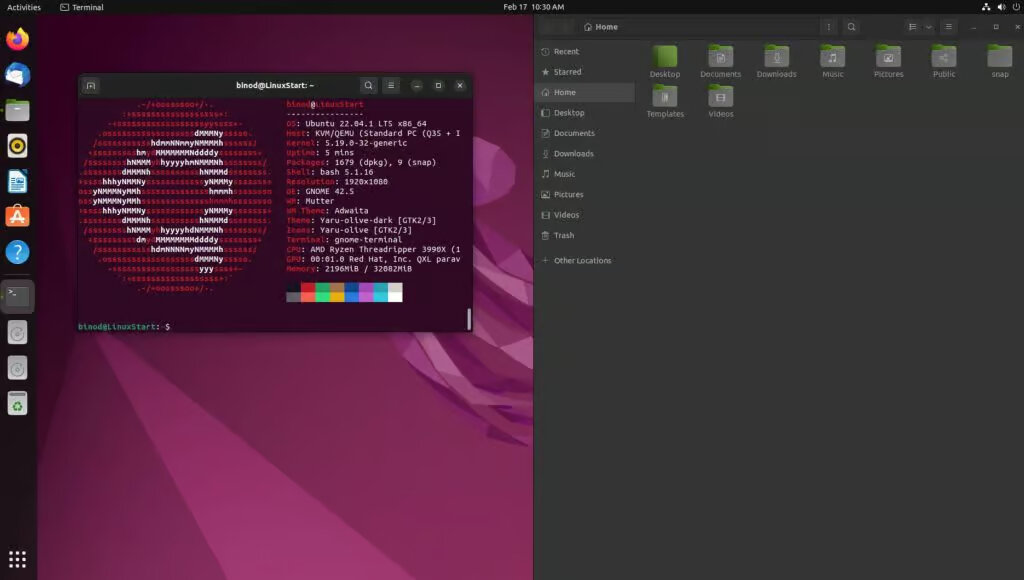Click Activities in the top bar
The width and height of the screenshot is (1024, 580).
tap(24, 7)
